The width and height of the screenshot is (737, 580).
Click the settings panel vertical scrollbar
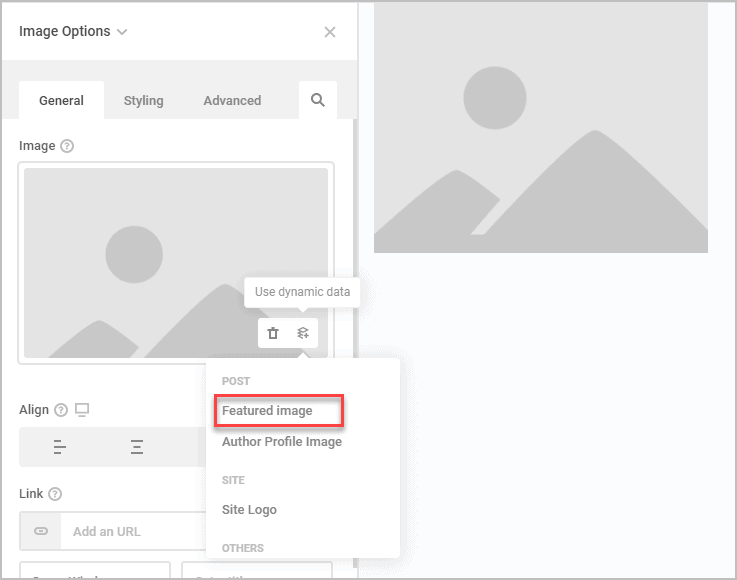pos(355,343)
